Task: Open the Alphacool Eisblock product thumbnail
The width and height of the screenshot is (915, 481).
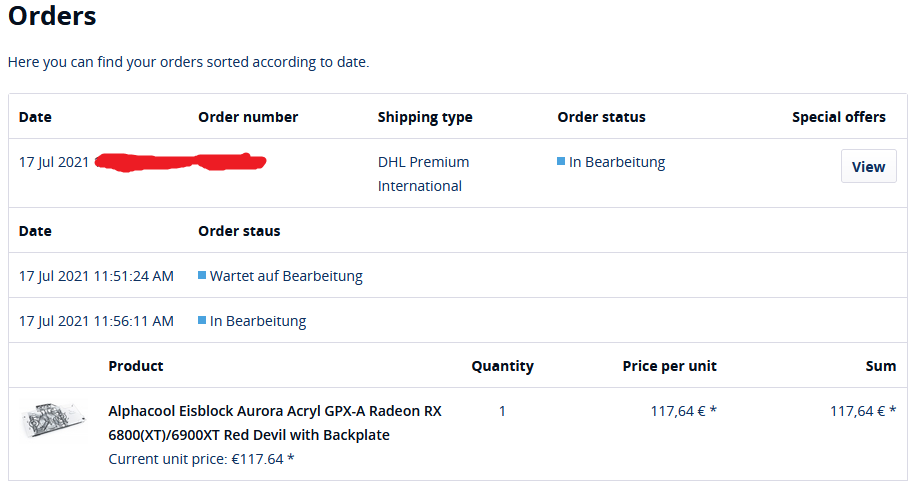Action: 53,422
